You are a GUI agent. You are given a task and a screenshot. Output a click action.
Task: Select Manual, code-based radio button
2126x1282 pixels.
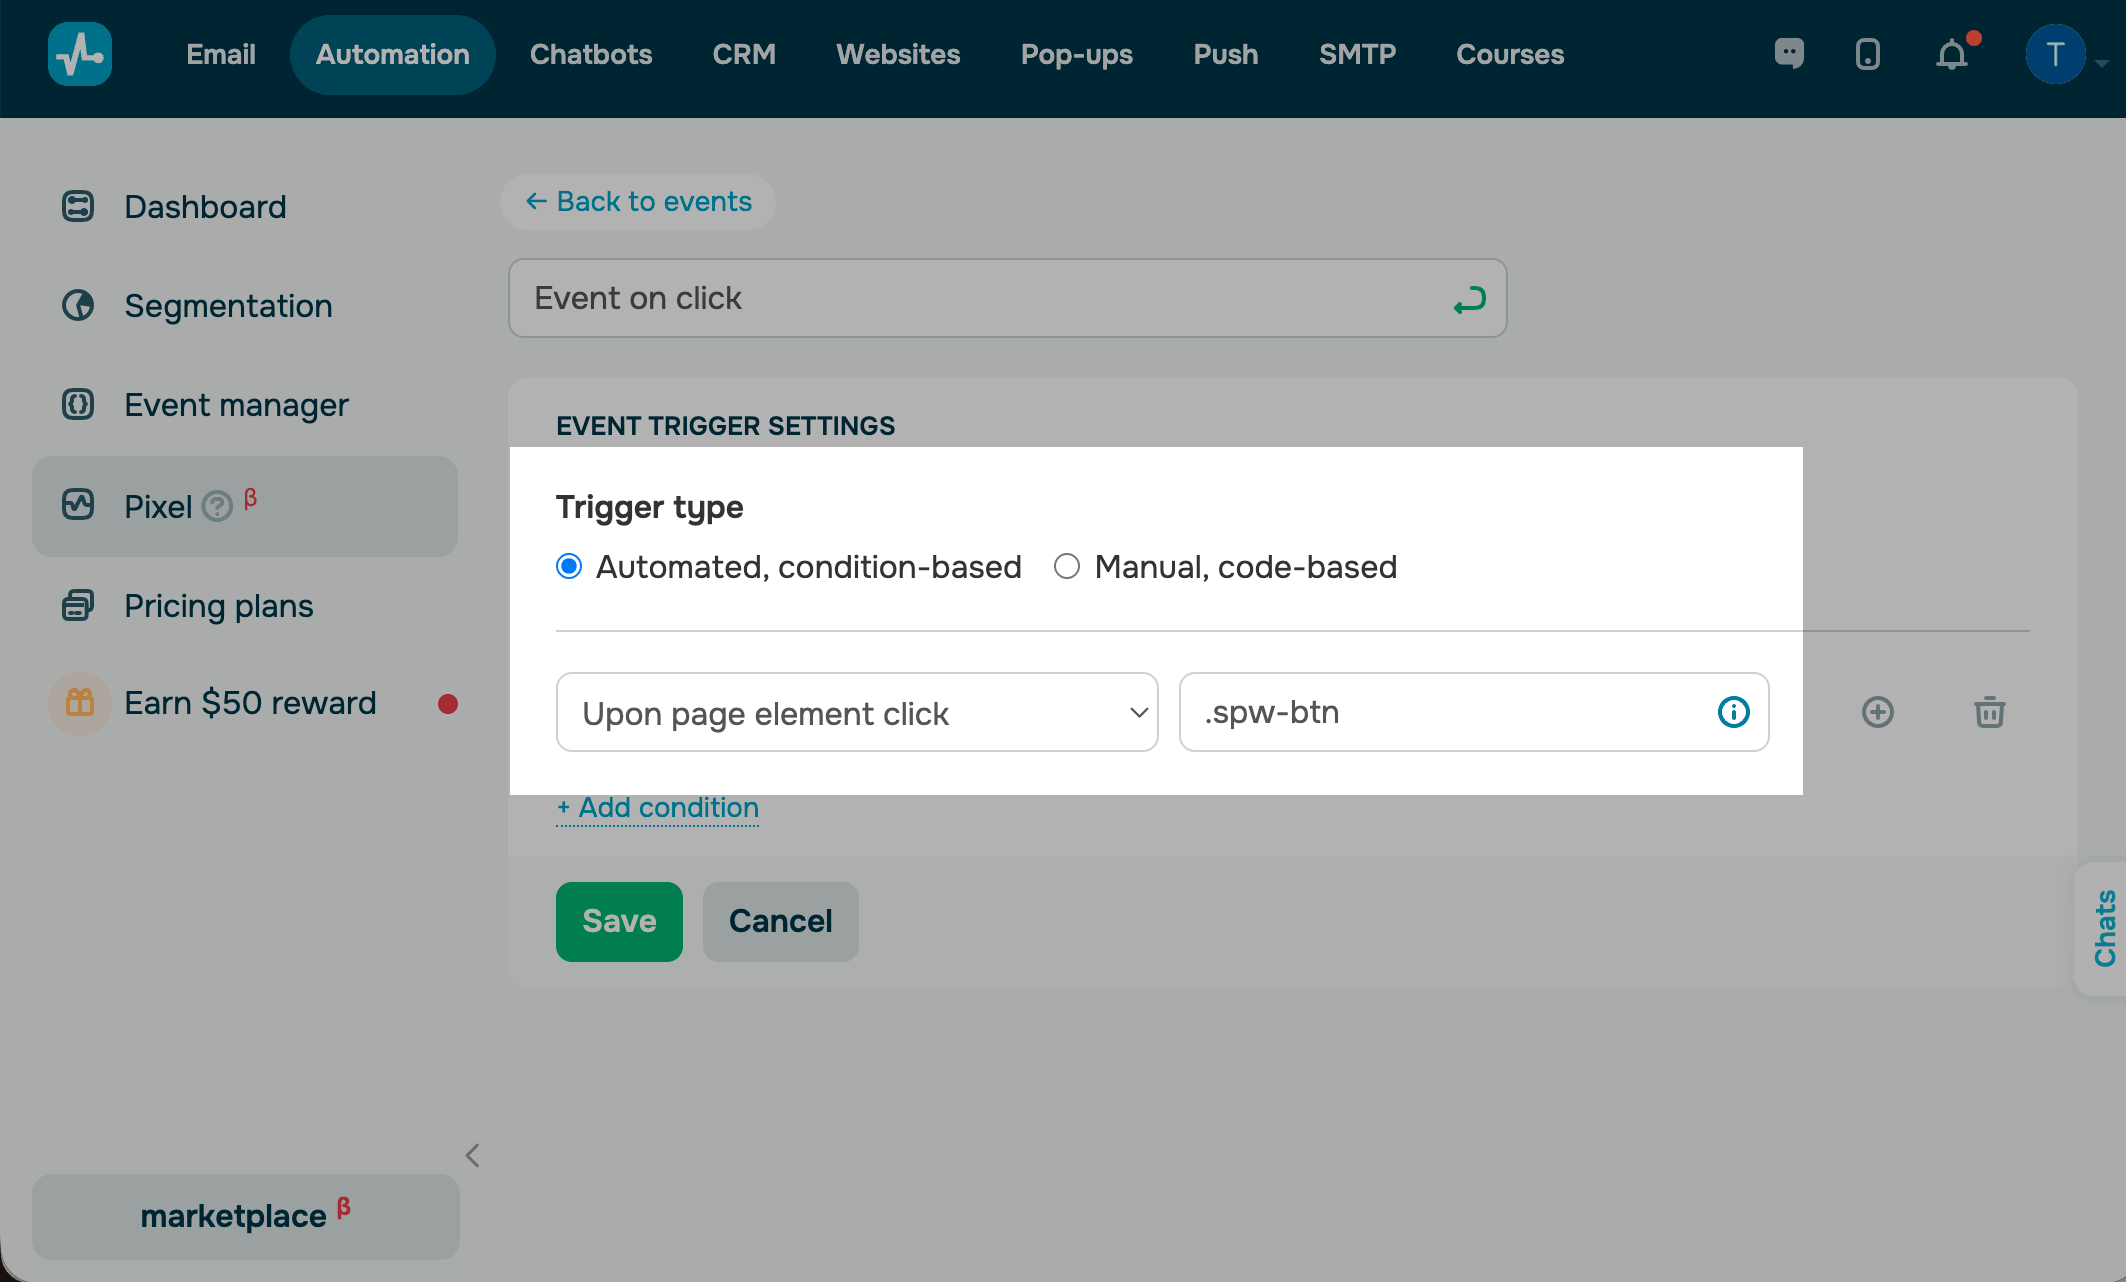(1067, 567)
